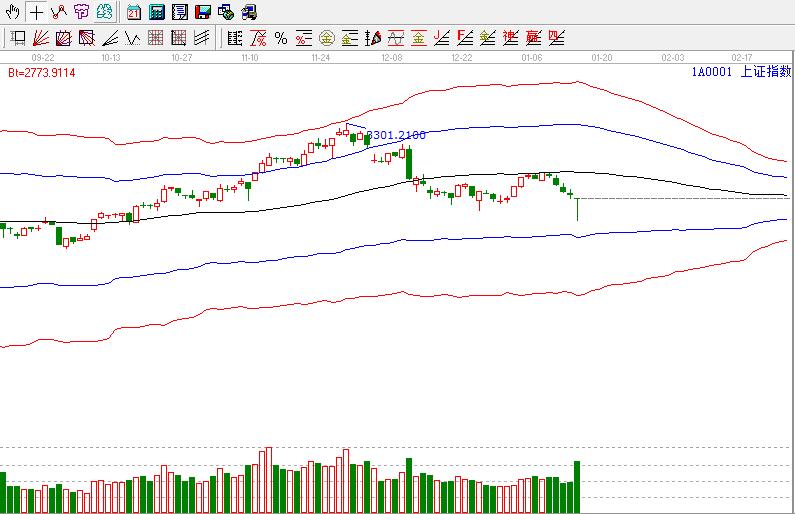Click the 1A0001 上证指数 label
The image size is (795, 514).
click(740, 72)
